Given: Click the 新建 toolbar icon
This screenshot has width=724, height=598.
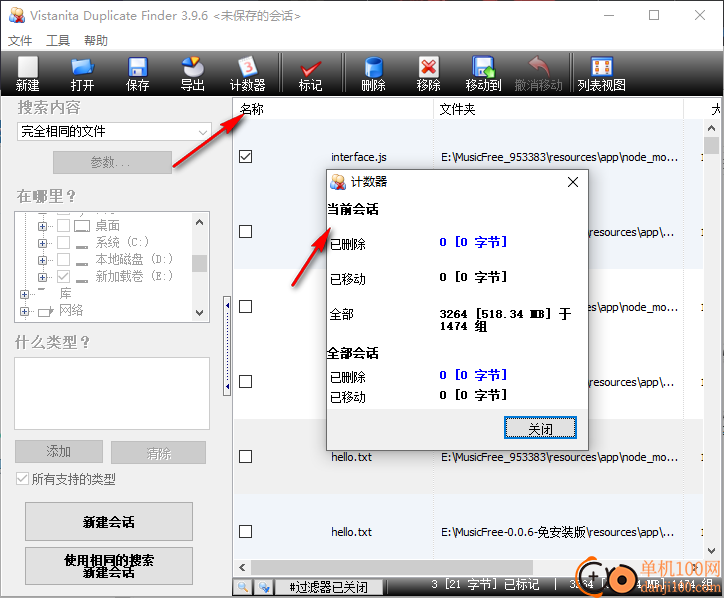Looking at the screenshot, I should [28, 73].
